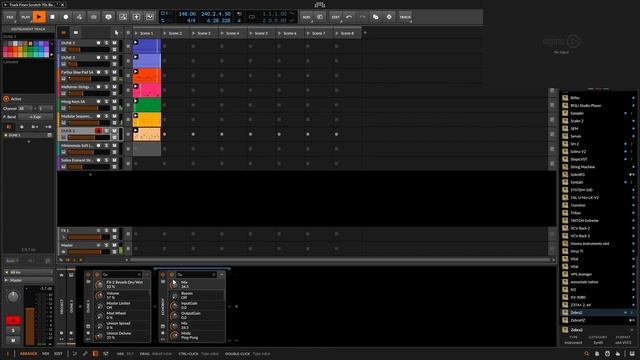Click the add scene plus after Scene 8
The image size is (640, 360).
pyautogui.click(x=365, y=33)
